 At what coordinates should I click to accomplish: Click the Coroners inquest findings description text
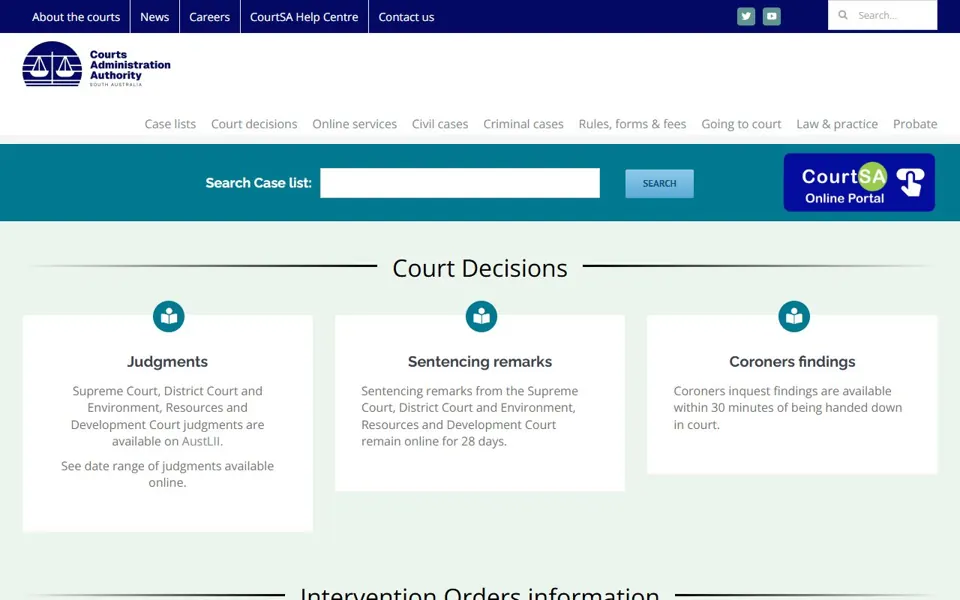[x=787, y=408]
